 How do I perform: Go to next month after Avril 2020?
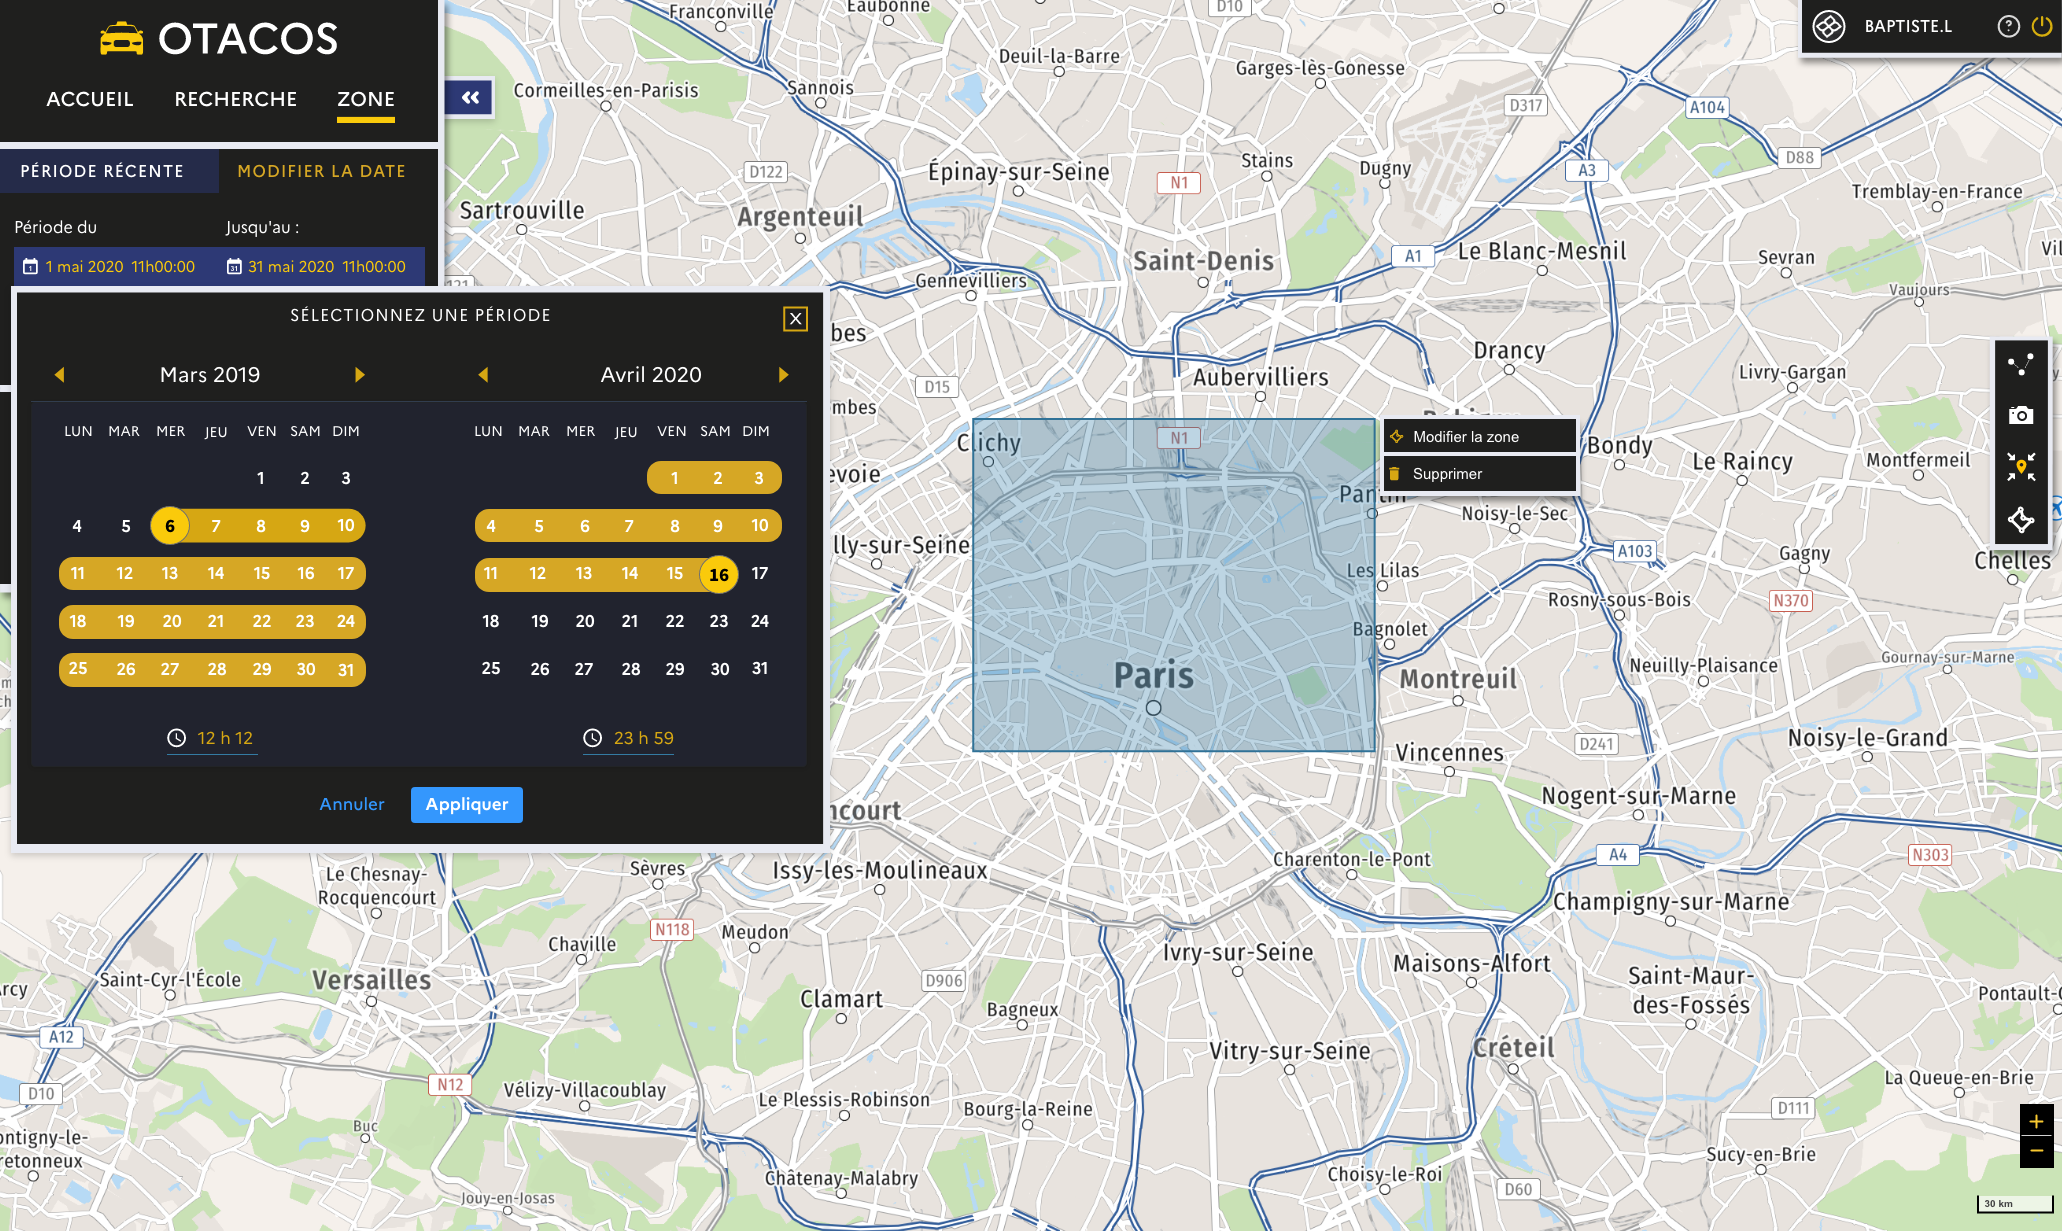pos(783,375)
